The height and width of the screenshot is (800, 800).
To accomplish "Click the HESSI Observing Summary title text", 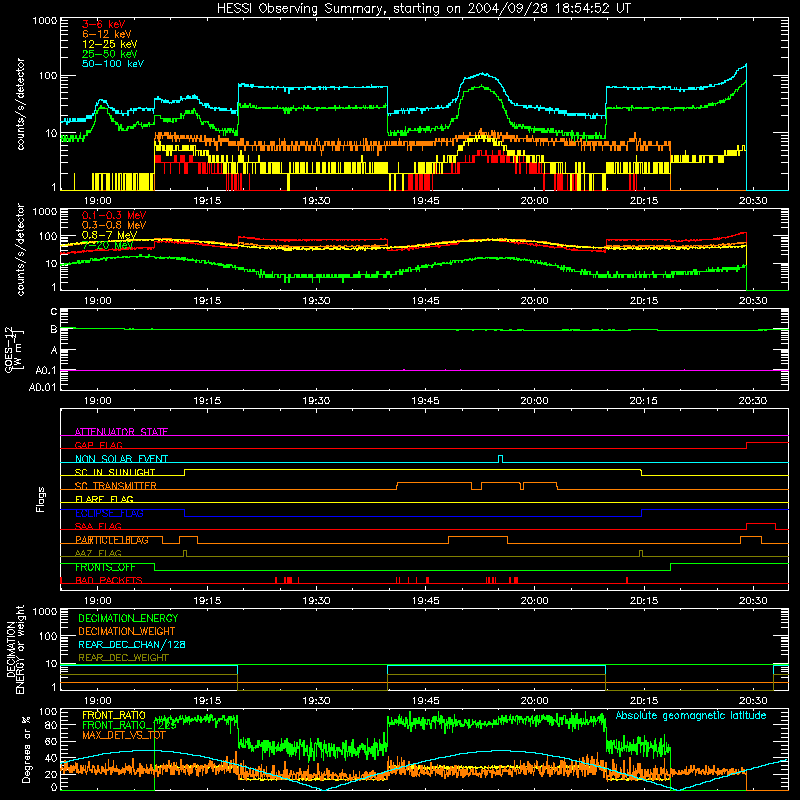I will pos(424,9).
